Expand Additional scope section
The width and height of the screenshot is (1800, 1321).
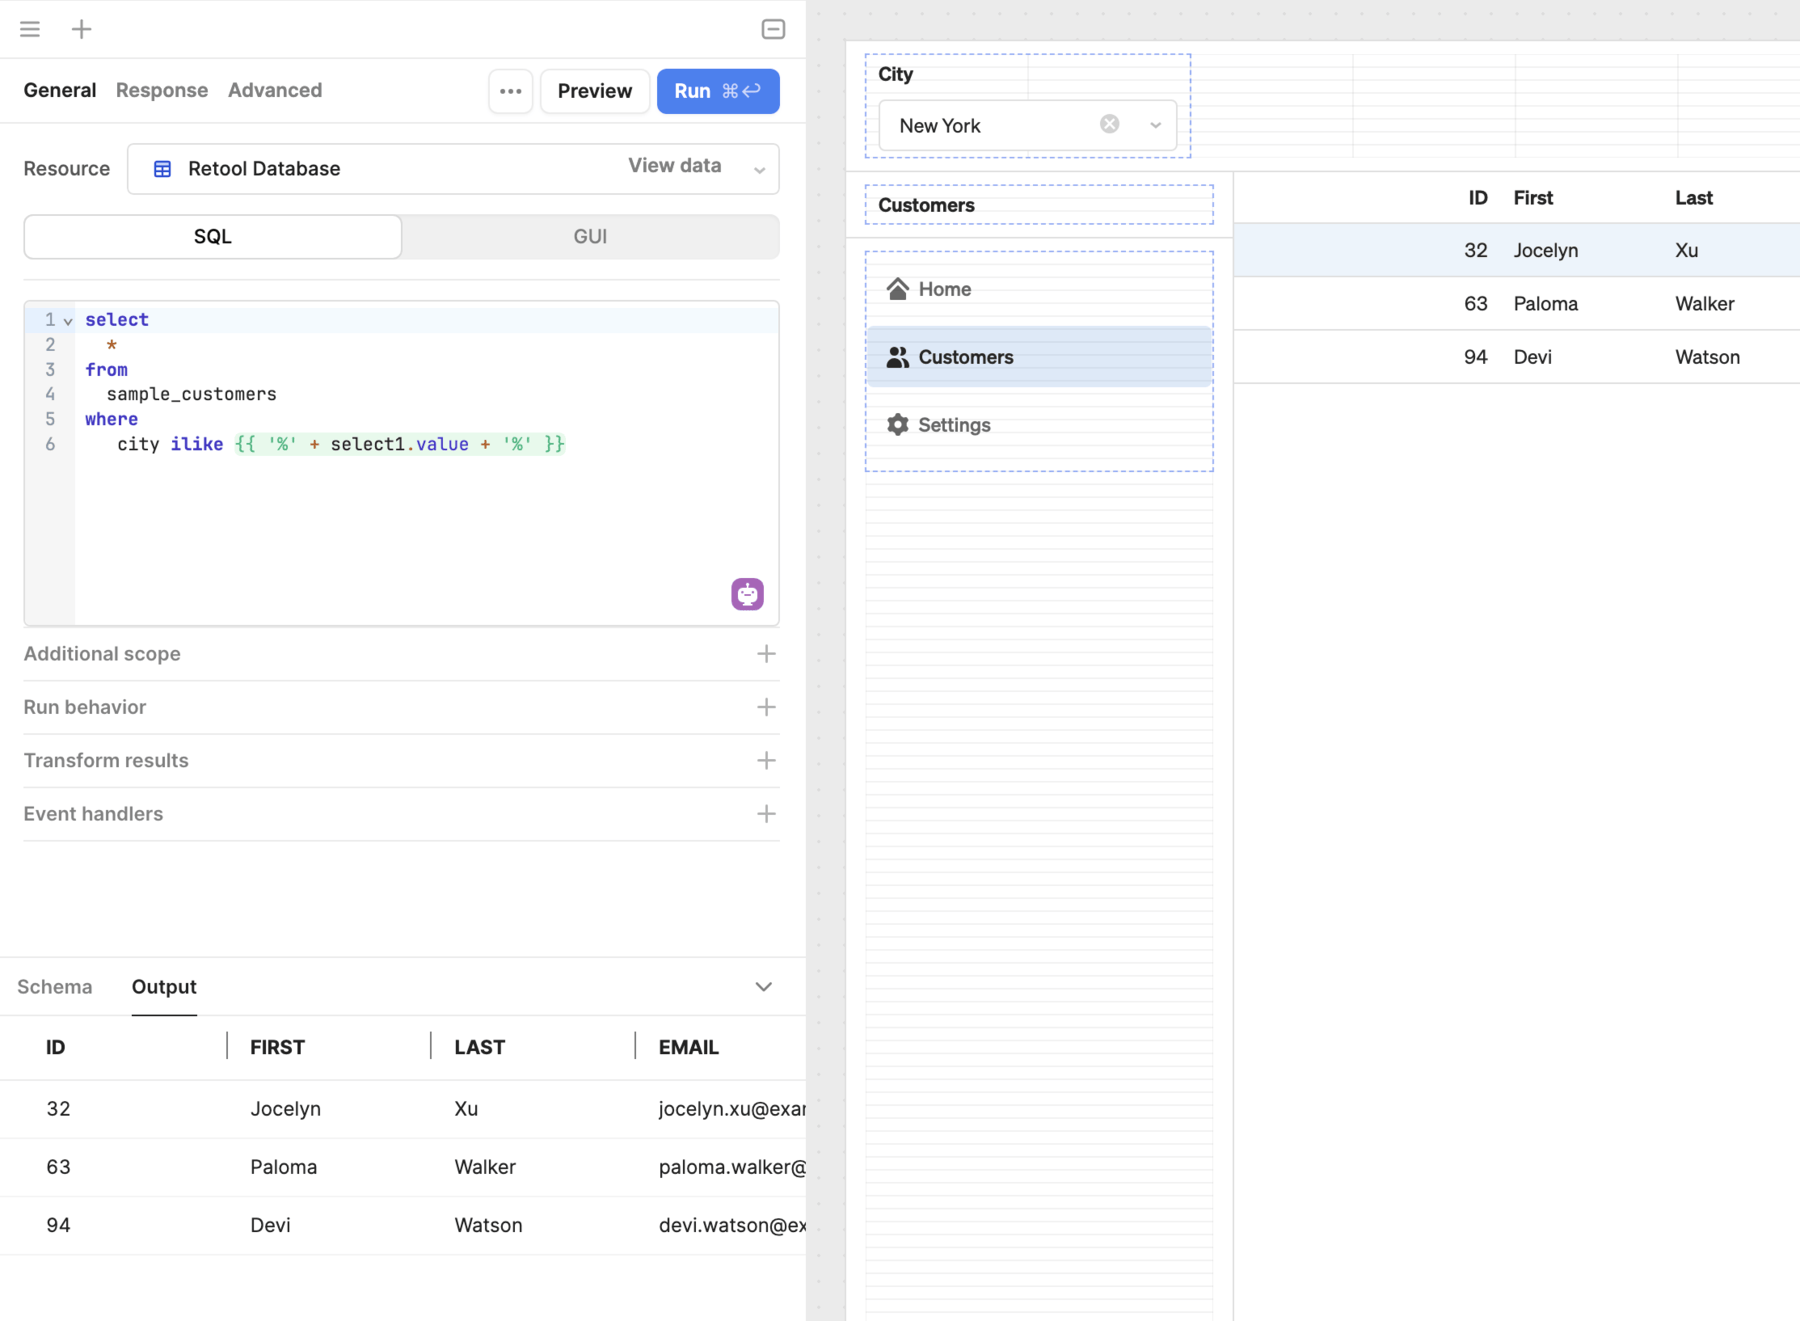(766, 654)
